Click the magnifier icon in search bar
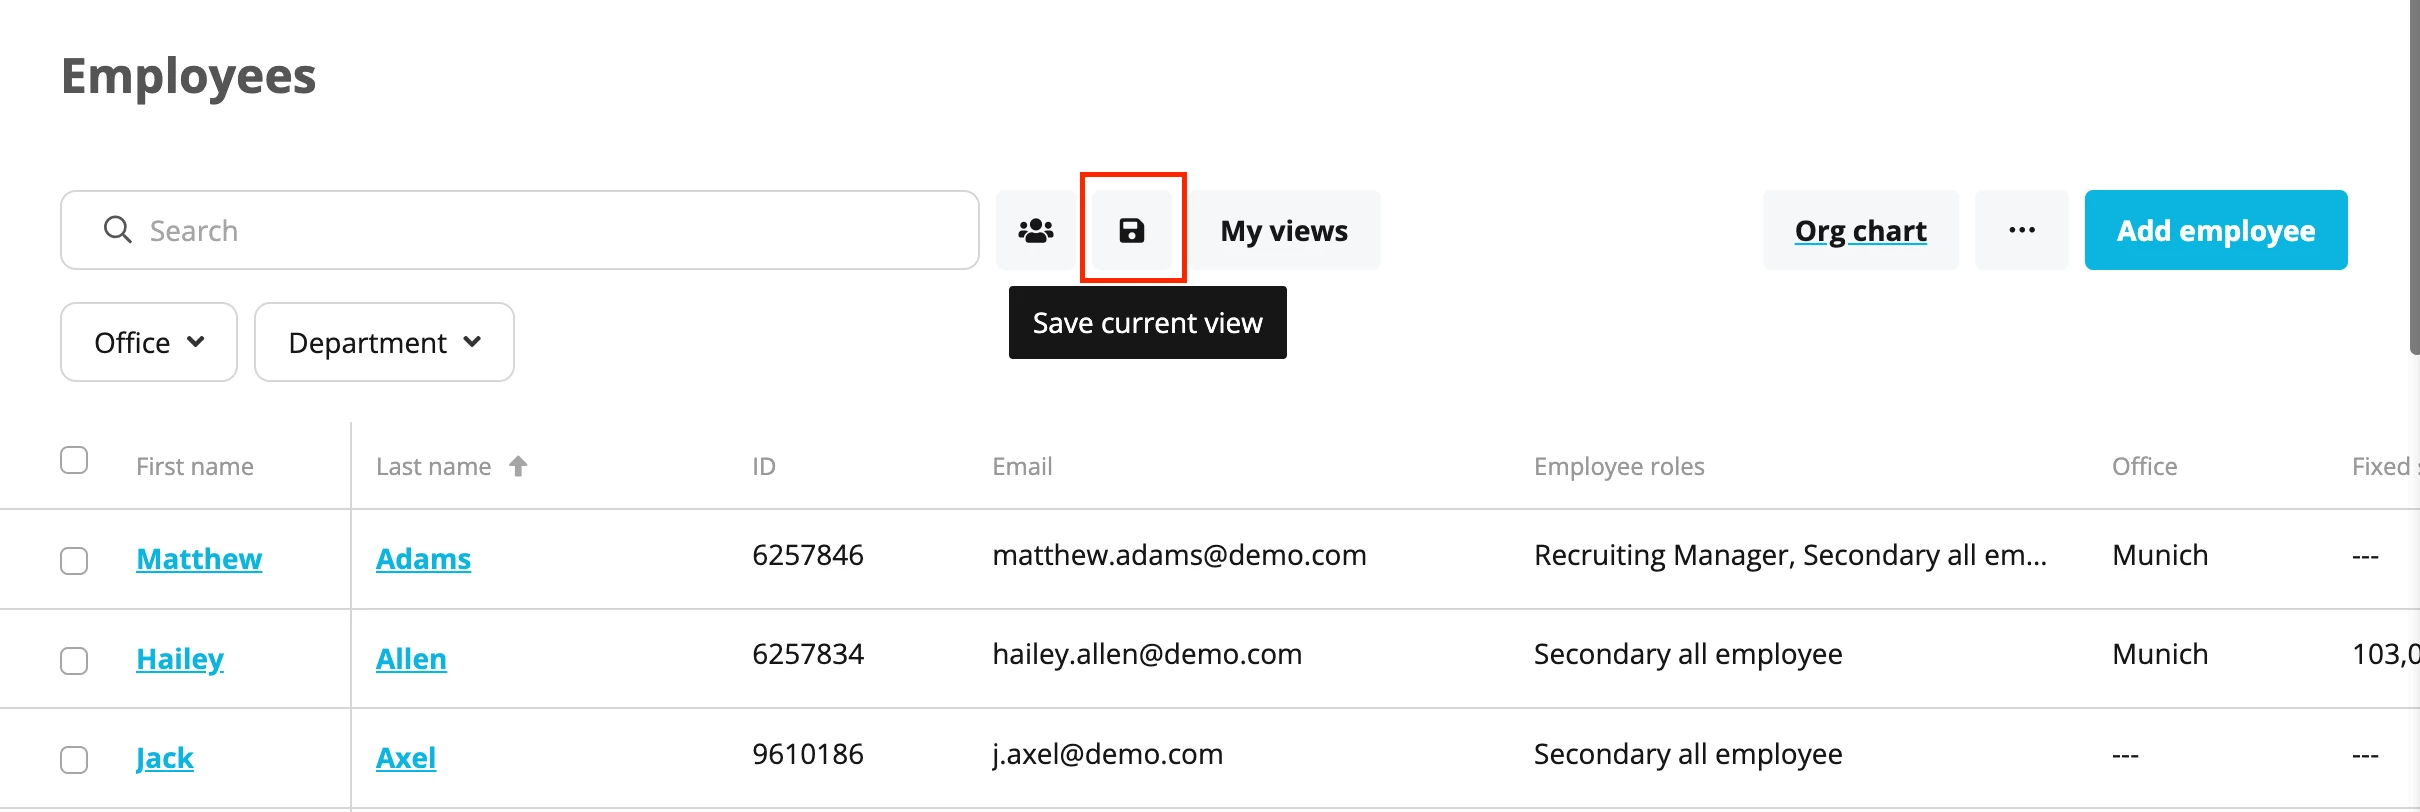The width and height of the screenshot is (2420, 812). click(x=117, y=230)
